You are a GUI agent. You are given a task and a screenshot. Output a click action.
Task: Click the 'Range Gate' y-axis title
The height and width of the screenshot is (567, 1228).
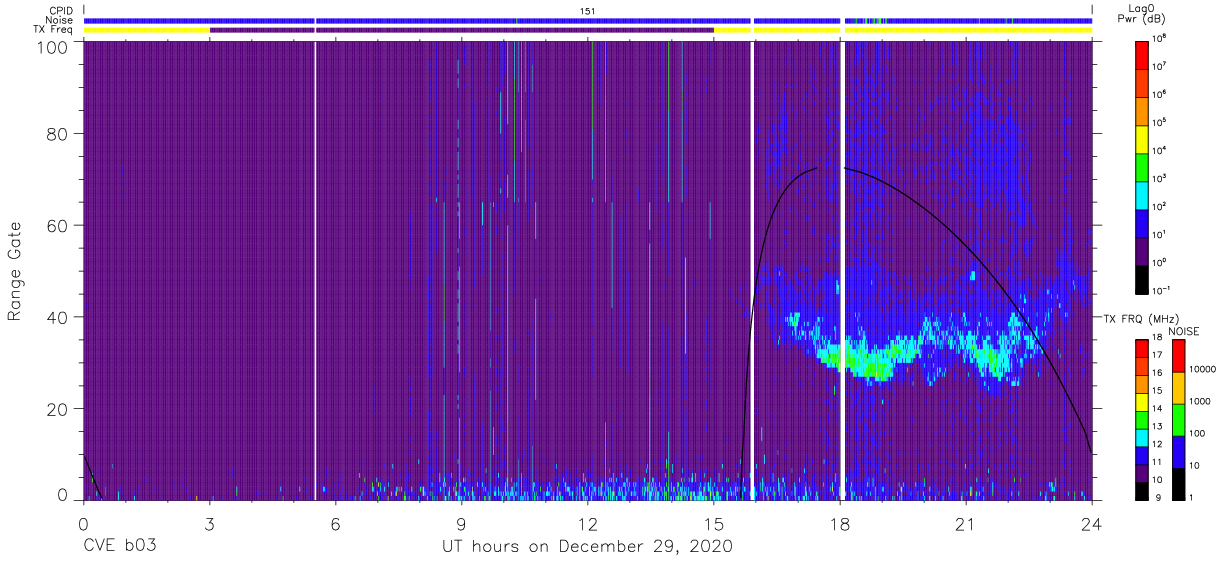pos(15,272)
